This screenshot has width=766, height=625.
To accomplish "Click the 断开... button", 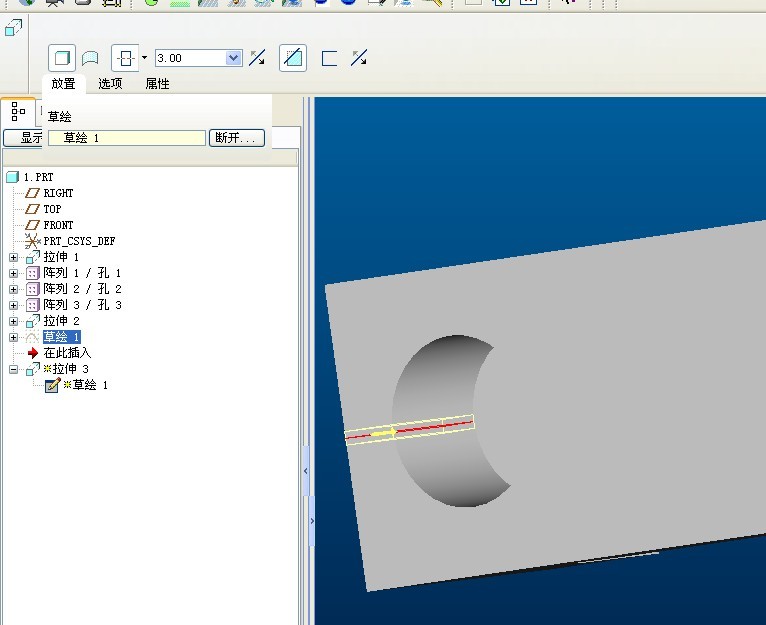I will [x=237, y=138].
